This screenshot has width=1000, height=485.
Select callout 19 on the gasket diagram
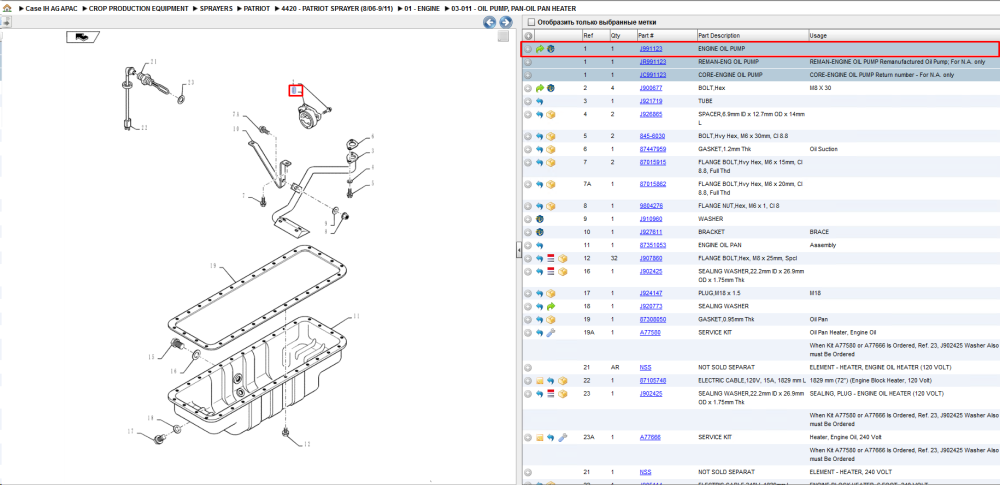pyautogui.click(x=214, y=265)
